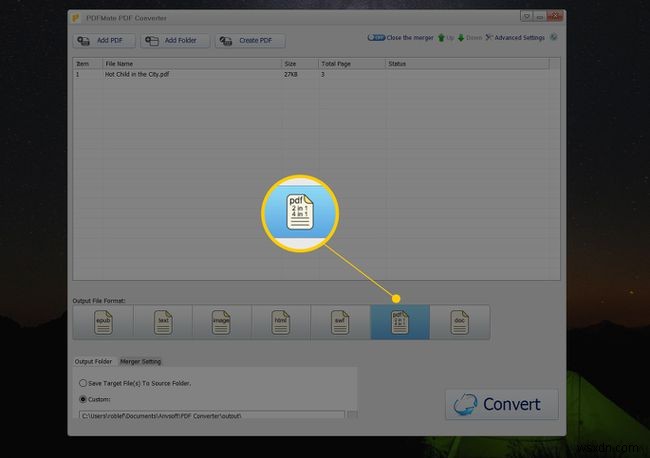
Task: Click the Item column header
Action: pos(88,64)
